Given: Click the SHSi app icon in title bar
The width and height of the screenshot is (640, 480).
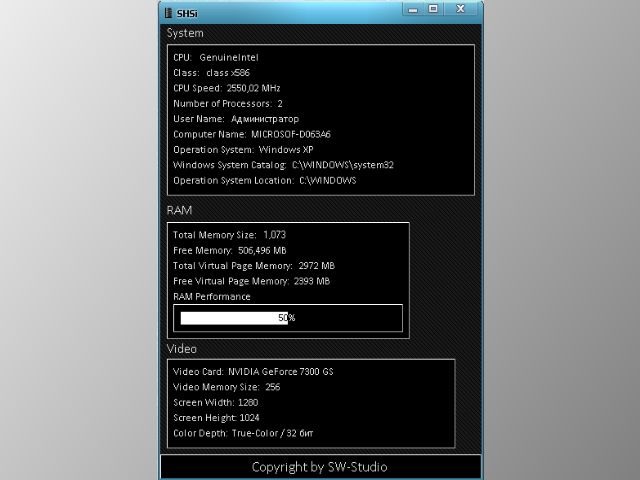Looking at the screenshot, I should pyautogui.click(x=168, y=11).
